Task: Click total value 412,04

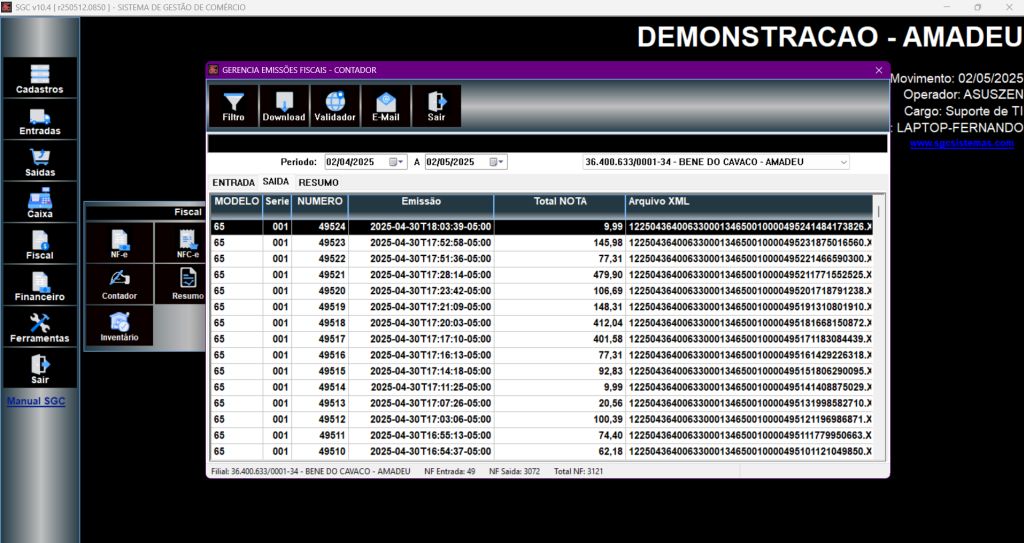Action: pyautogui.click(x=560, y=323)
